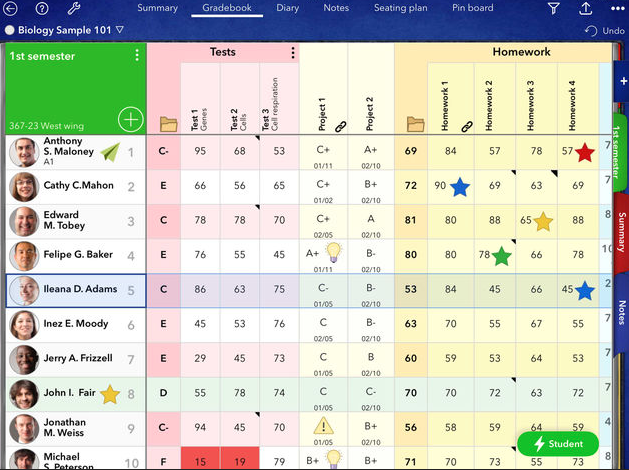Add a student with the plus circle
The image size is (629, 470).
tap(130, 120)
